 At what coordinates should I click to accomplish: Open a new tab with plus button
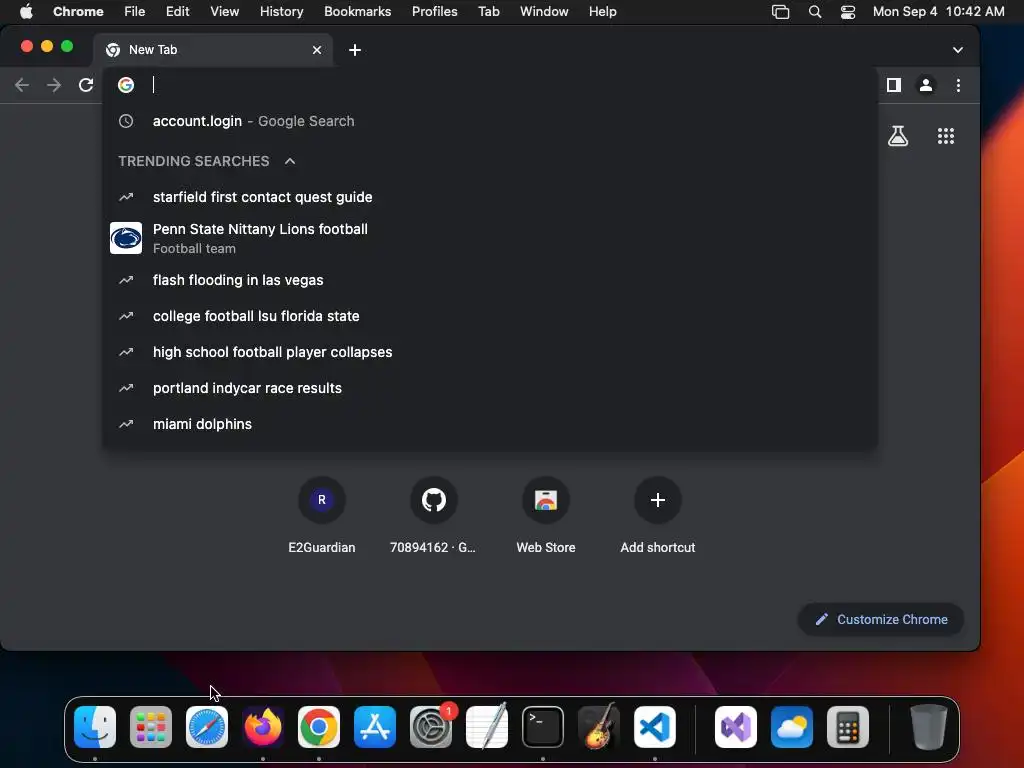[355, 50]
